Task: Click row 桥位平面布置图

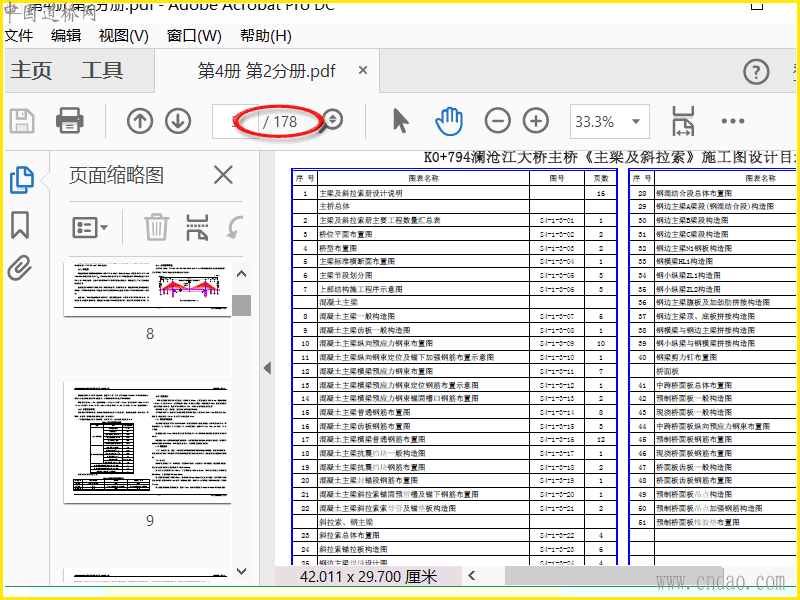Action: pos(454,234)
